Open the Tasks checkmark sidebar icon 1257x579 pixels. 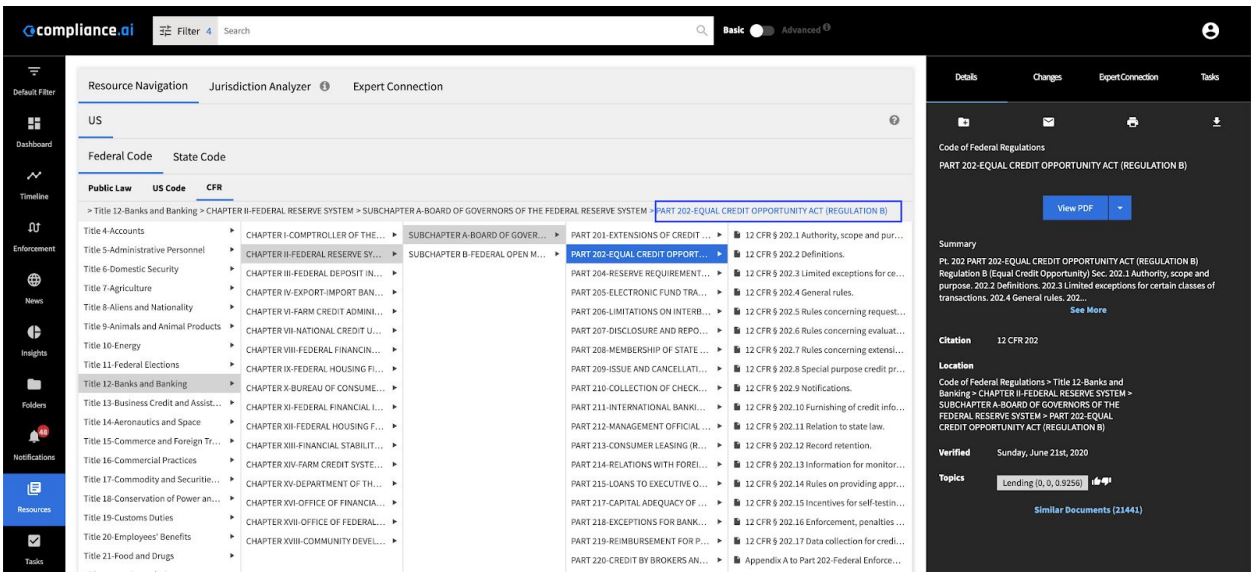click(x=33, y=541)
